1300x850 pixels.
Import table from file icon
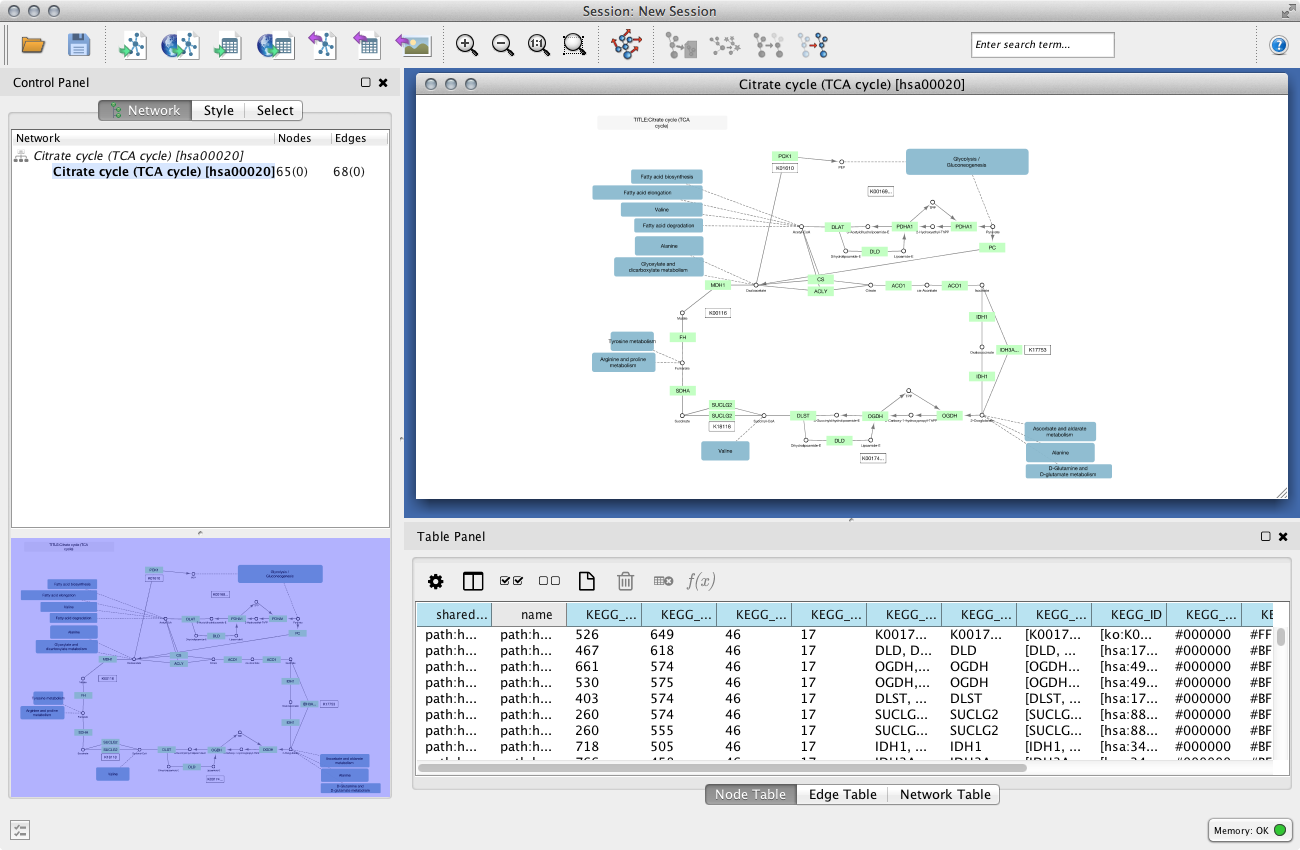click(227, 45)
